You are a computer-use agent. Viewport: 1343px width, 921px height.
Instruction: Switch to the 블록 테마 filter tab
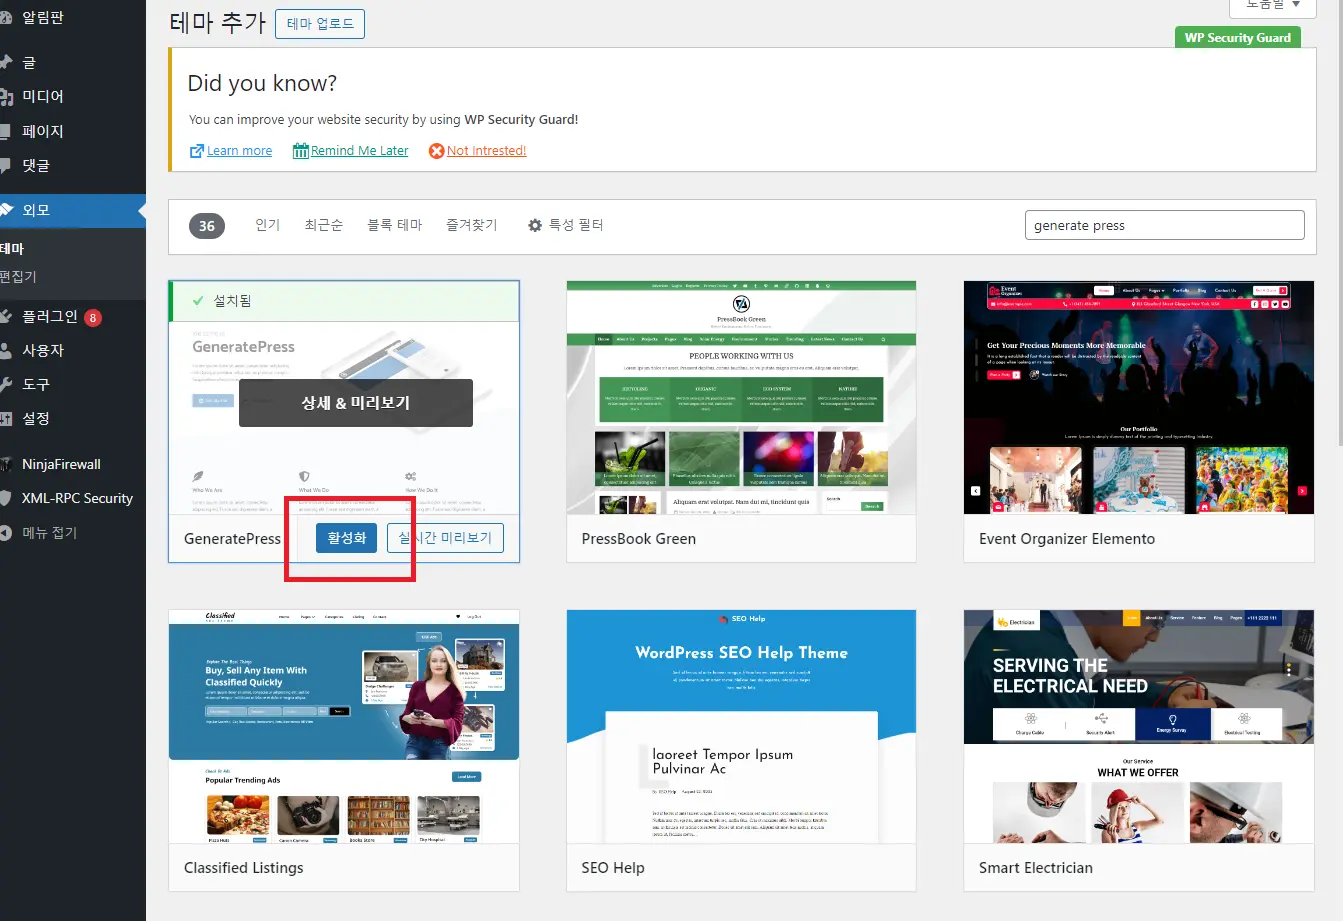(x=395, y=225)
